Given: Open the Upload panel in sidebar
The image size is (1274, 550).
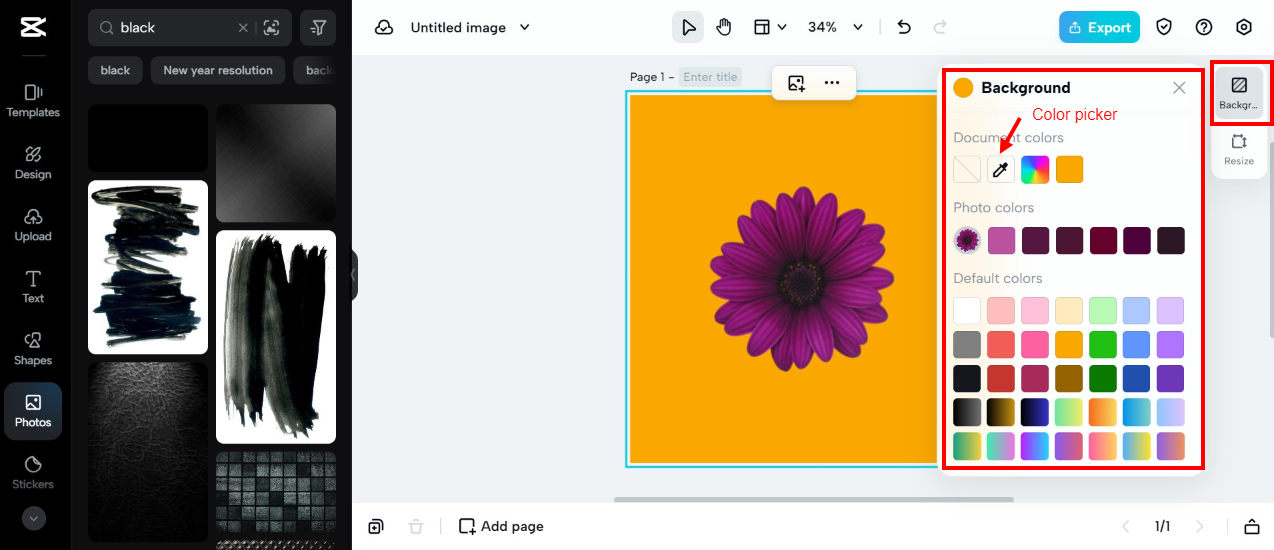Looking at the screenshot, I should (x=33, y=224).
